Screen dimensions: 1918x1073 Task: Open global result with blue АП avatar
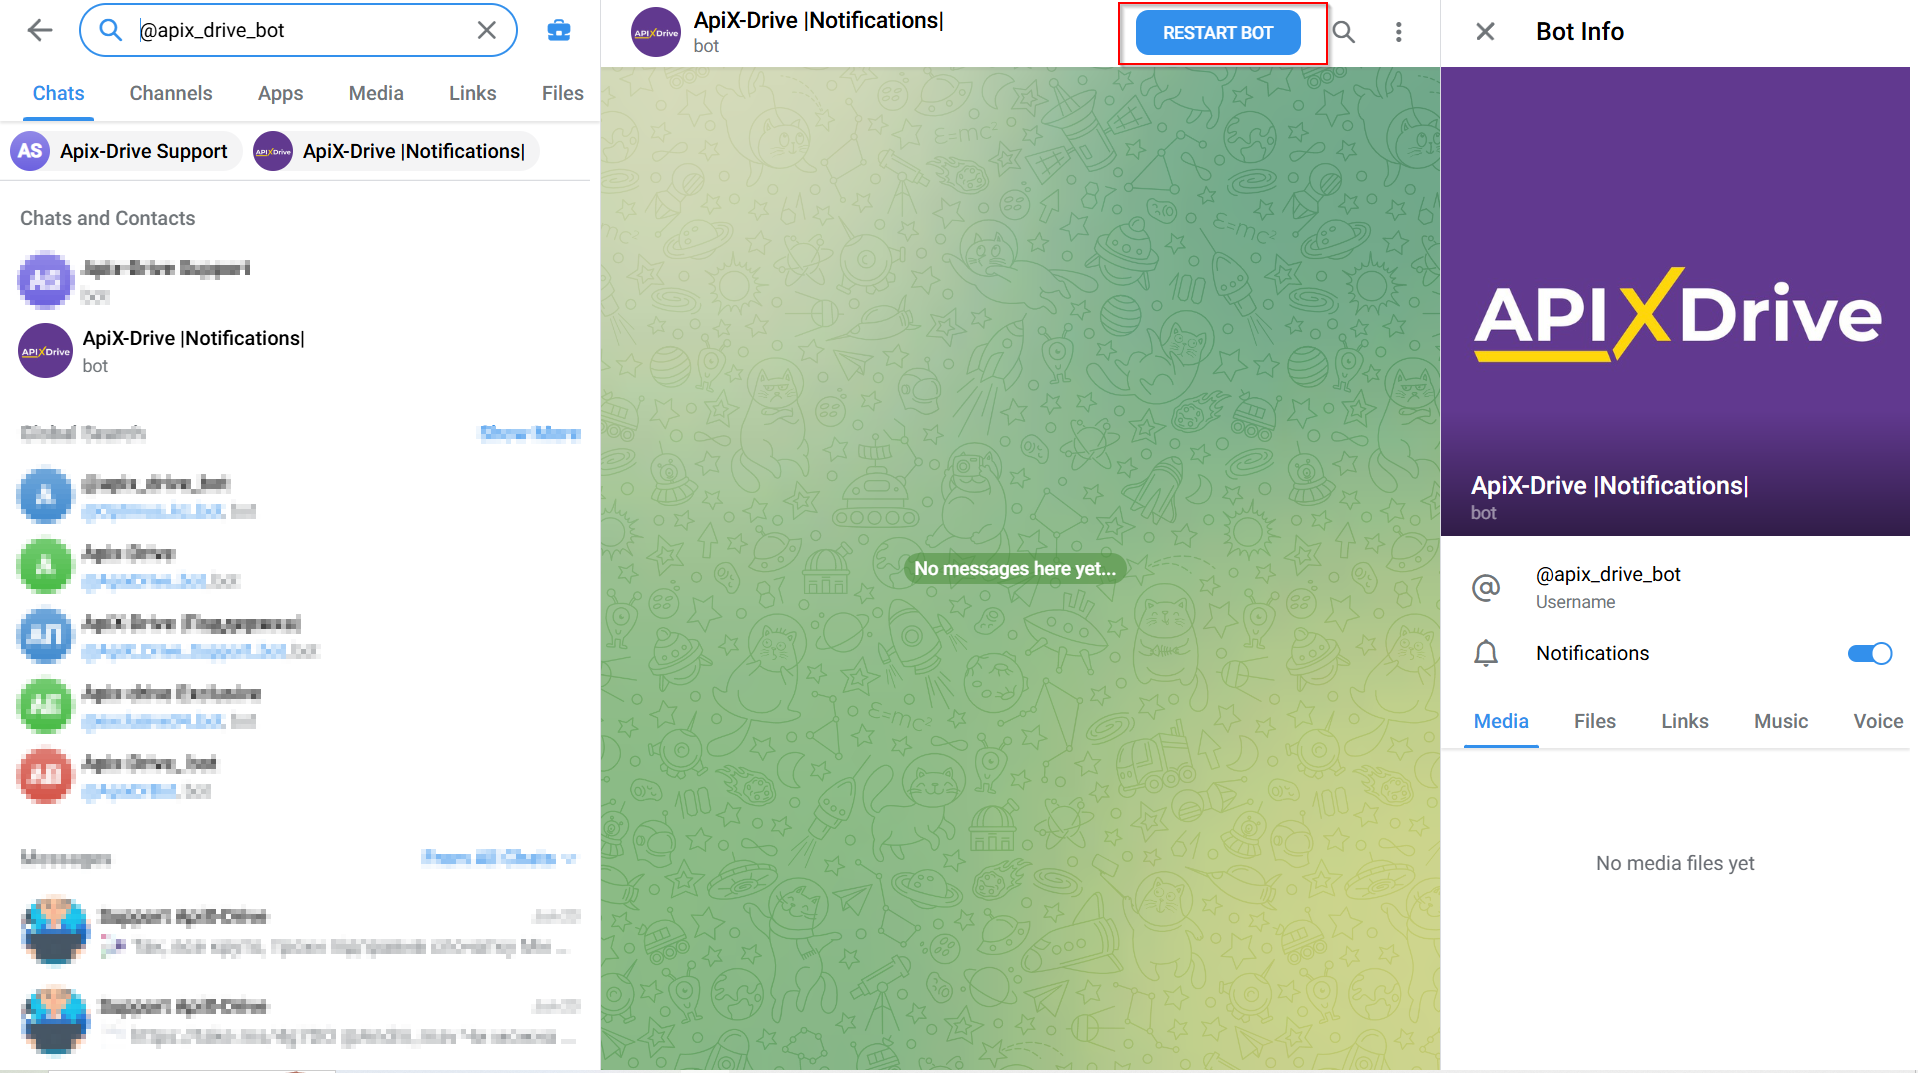click(x=299, y=636)
